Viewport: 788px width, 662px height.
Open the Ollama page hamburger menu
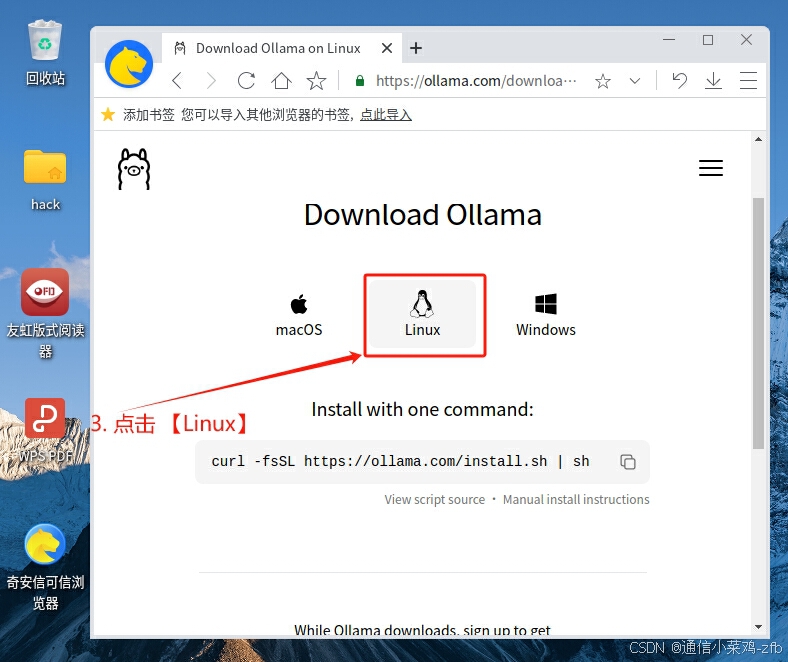711,168
